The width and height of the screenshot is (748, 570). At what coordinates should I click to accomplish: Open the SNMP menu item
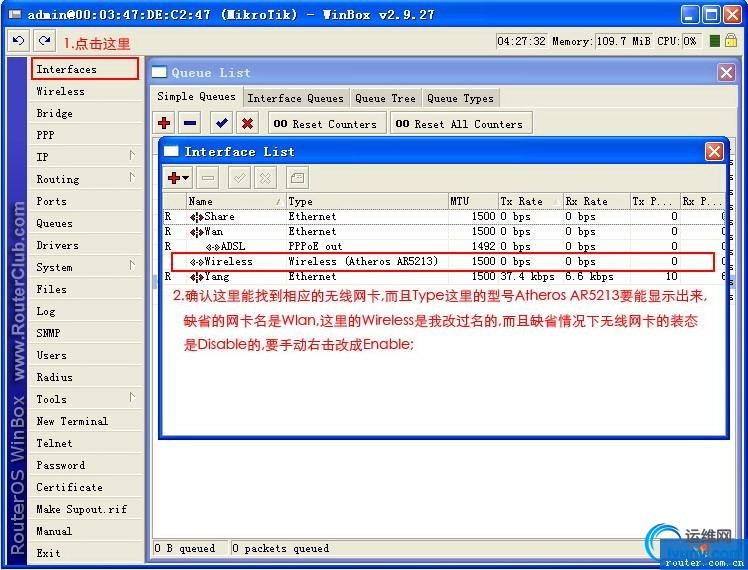[x=86, y=333]
